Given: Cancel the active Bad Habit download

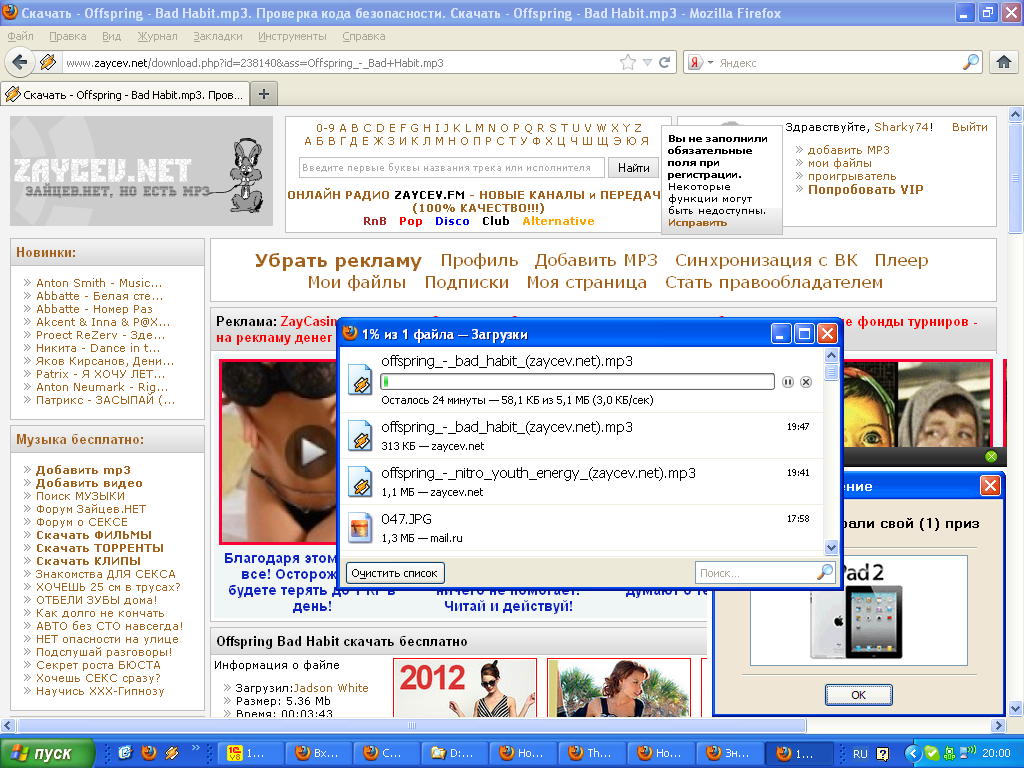Looking at the screenshot, I should [806, 382].
